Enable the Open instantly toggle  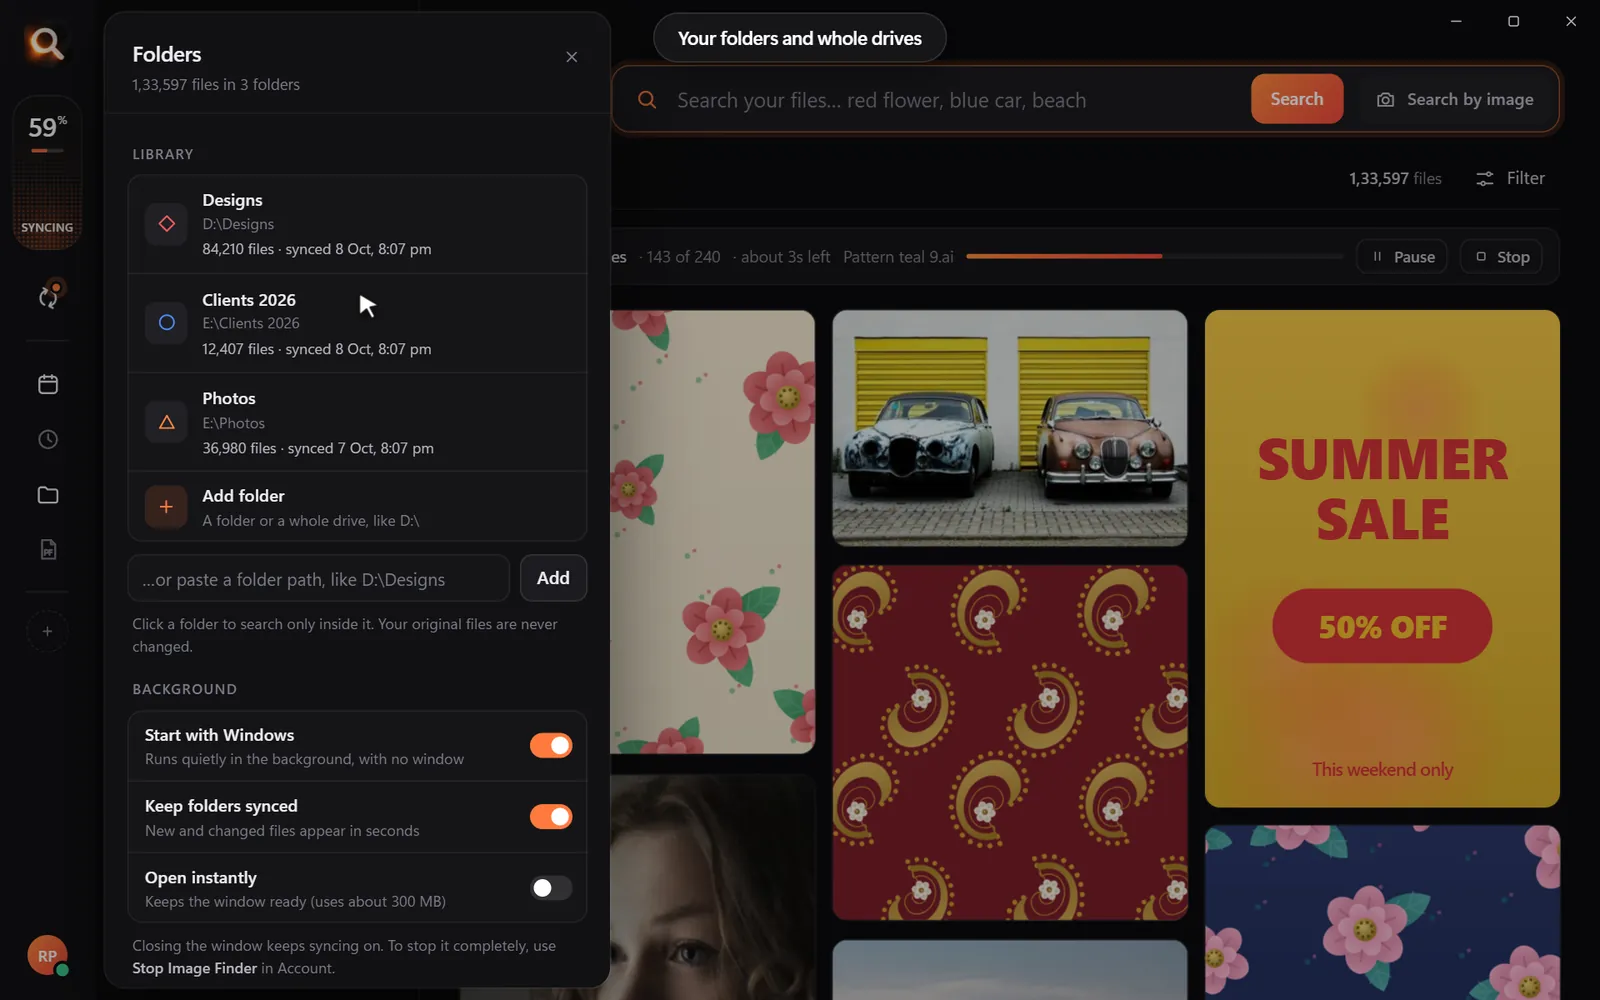551,888
